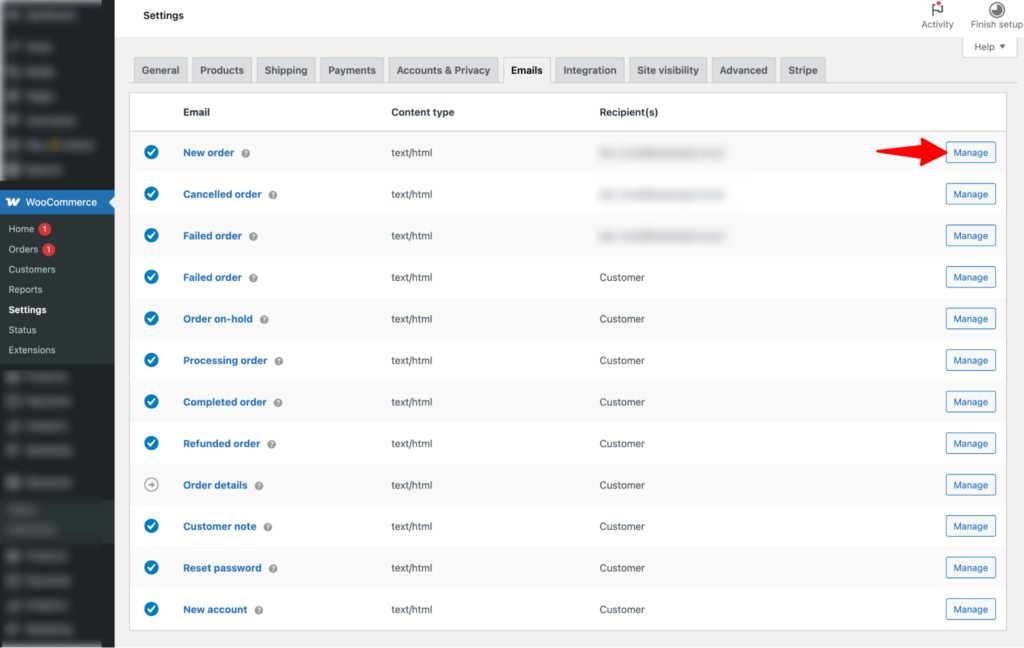1024x648 pixels.
Task: Open the Stripe settings tab
Action: tap(802, 69)
